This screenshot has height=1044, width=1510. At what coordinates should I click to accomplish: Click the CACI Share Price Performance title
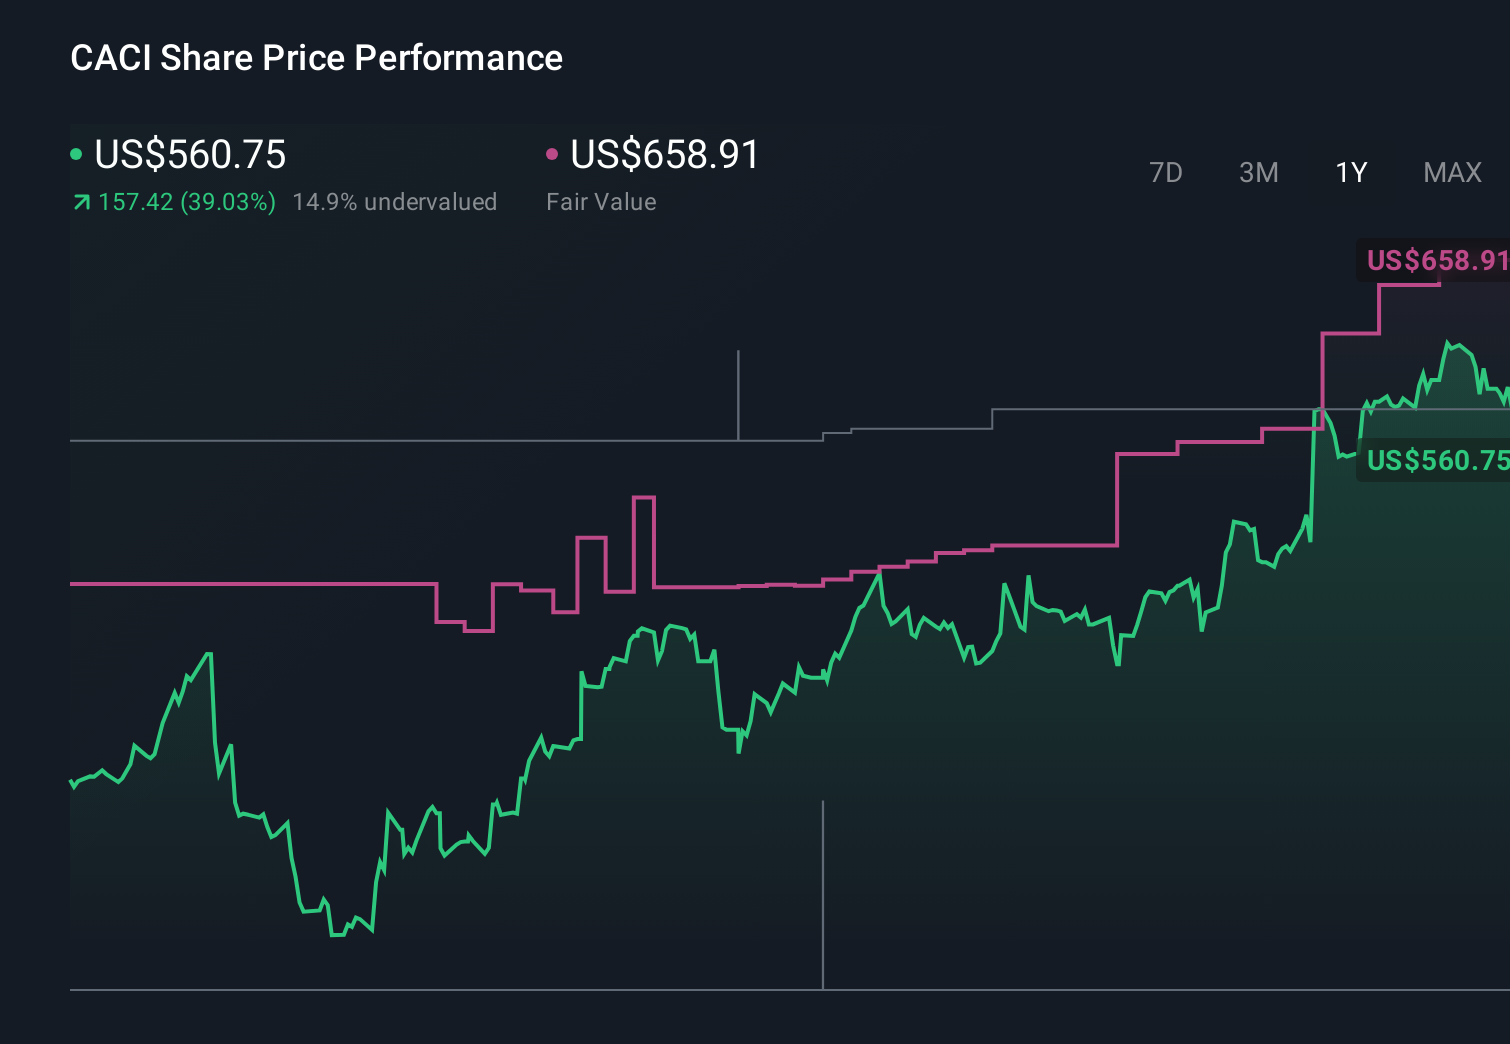pos(316,58)
